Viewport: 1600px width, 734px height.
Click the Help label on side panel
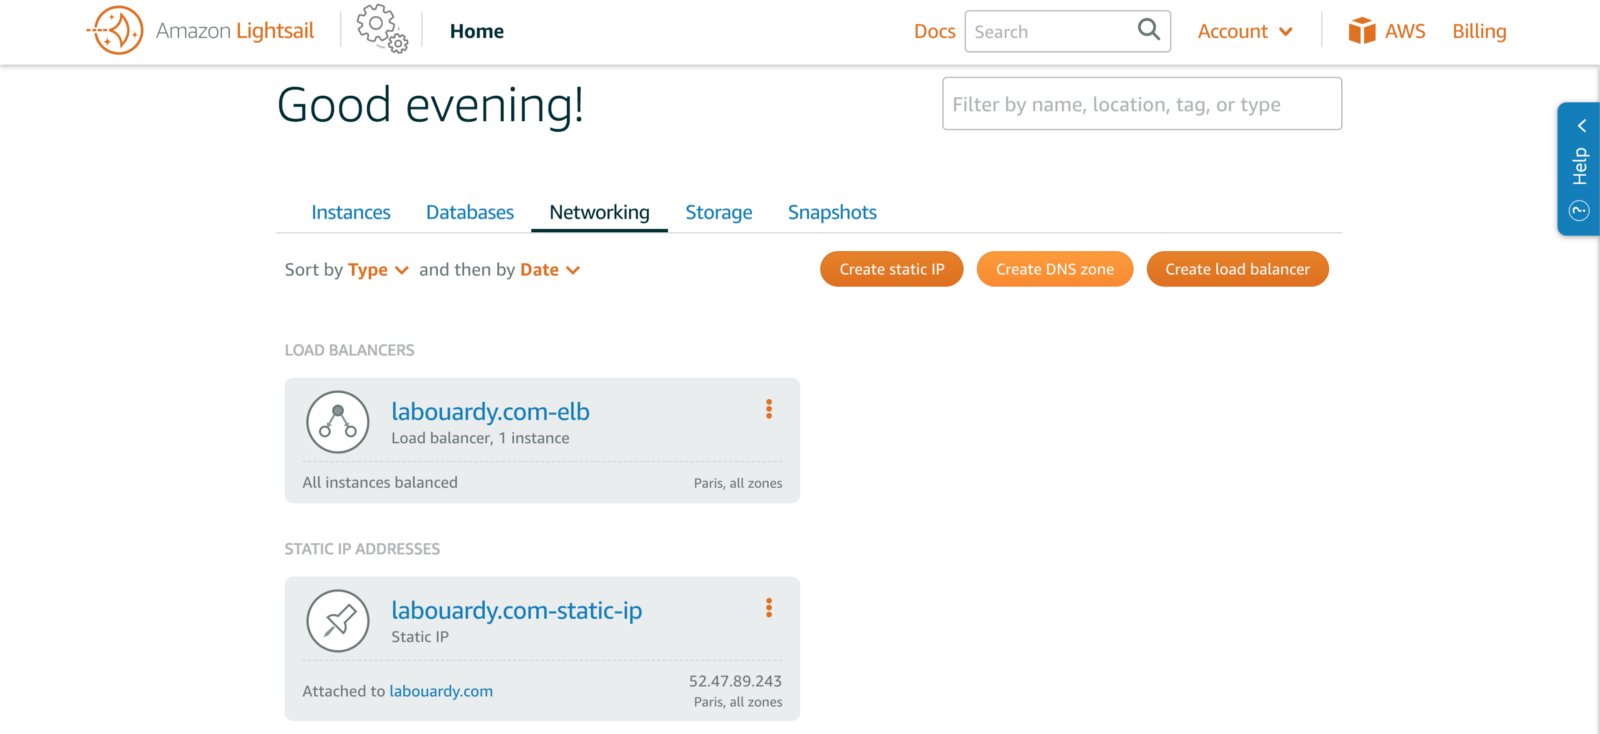tap(1580, 166)
